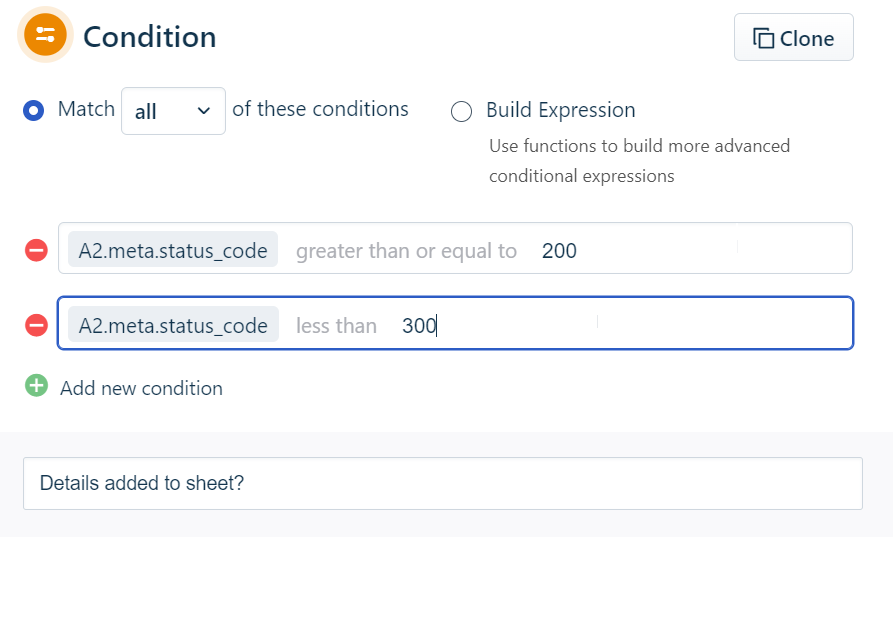Open the "all" match dropdown
893x628 pixels.
pyautogui.click(x=173, y=111)
